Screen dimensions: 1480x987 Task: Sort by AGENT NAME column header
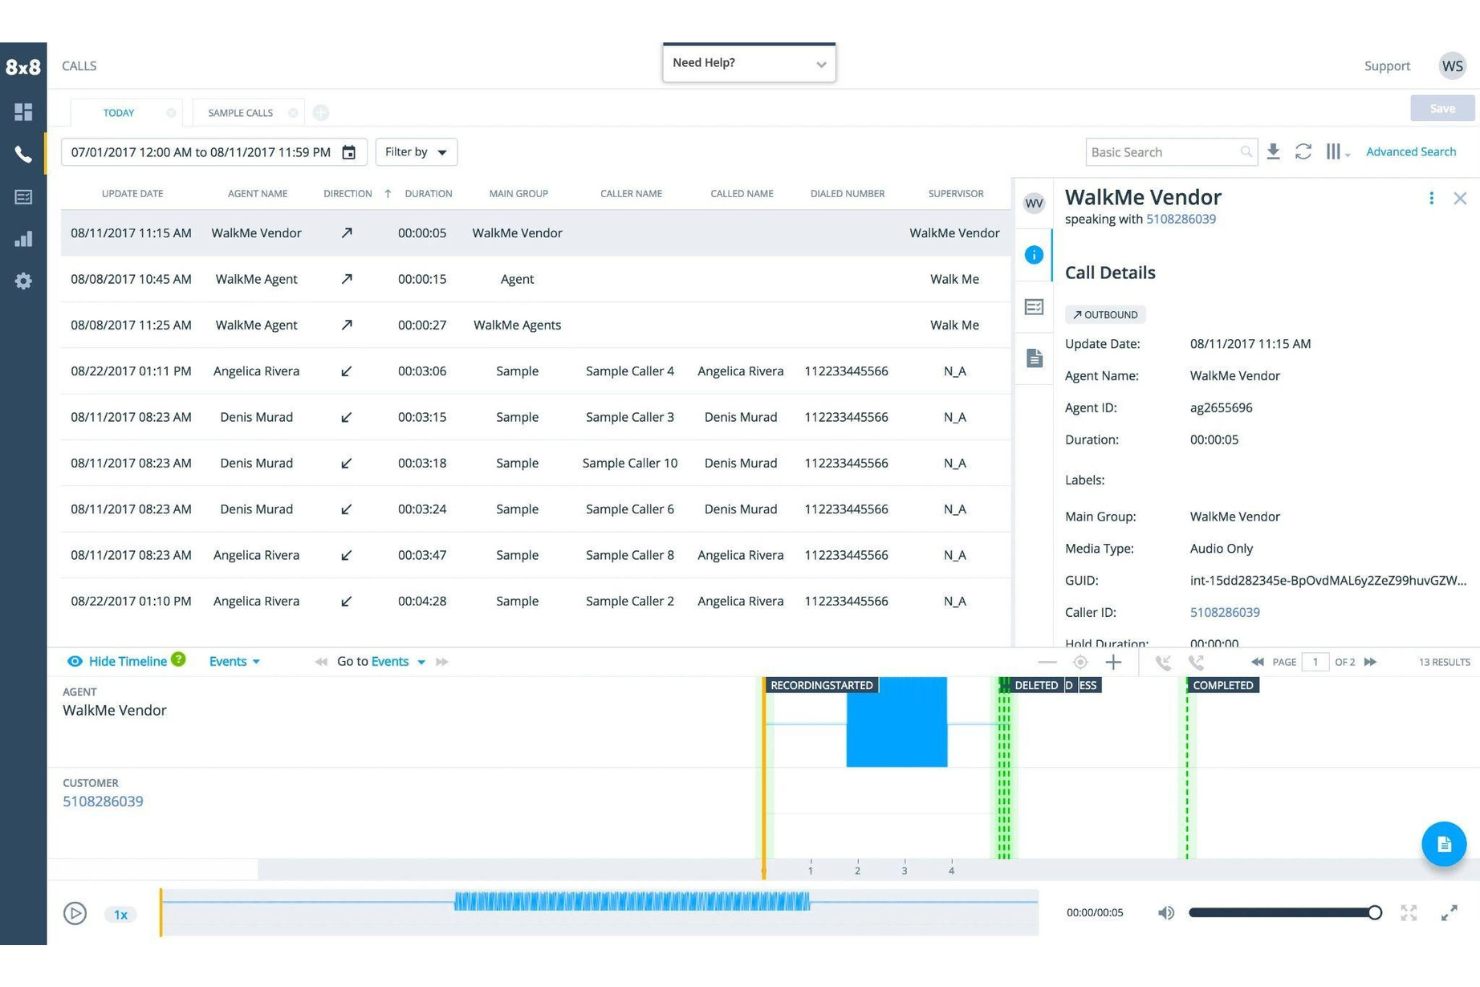(257, 193)
